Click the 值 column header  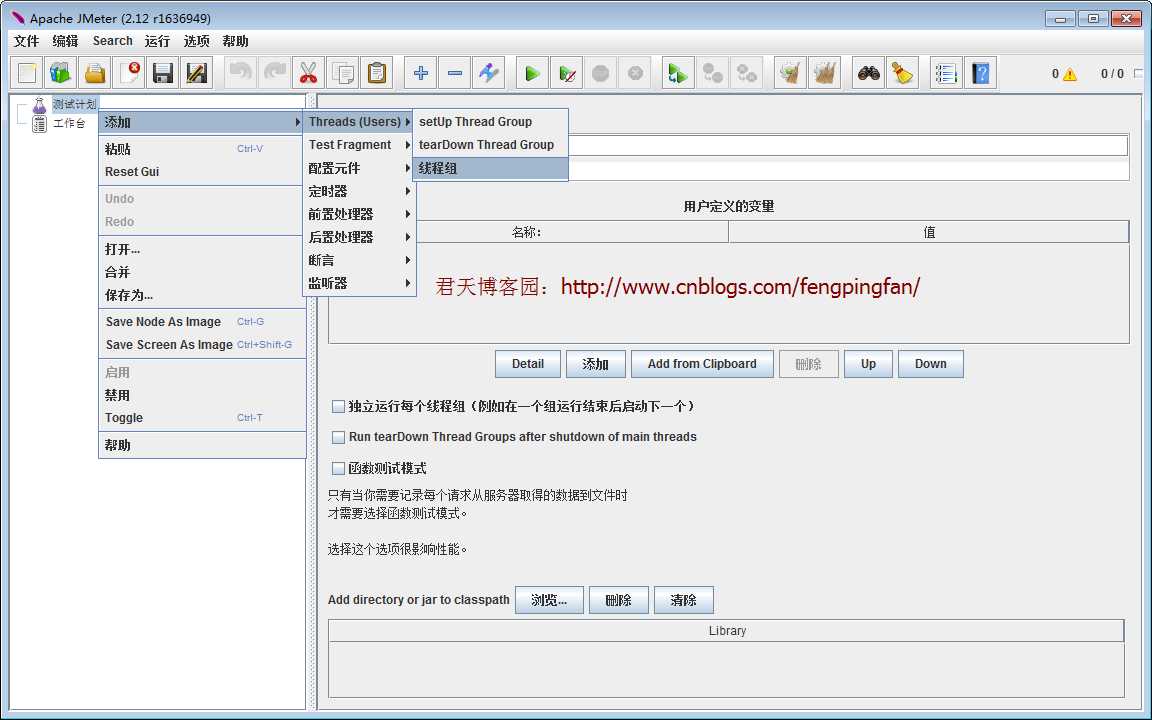tap(929, 232)
